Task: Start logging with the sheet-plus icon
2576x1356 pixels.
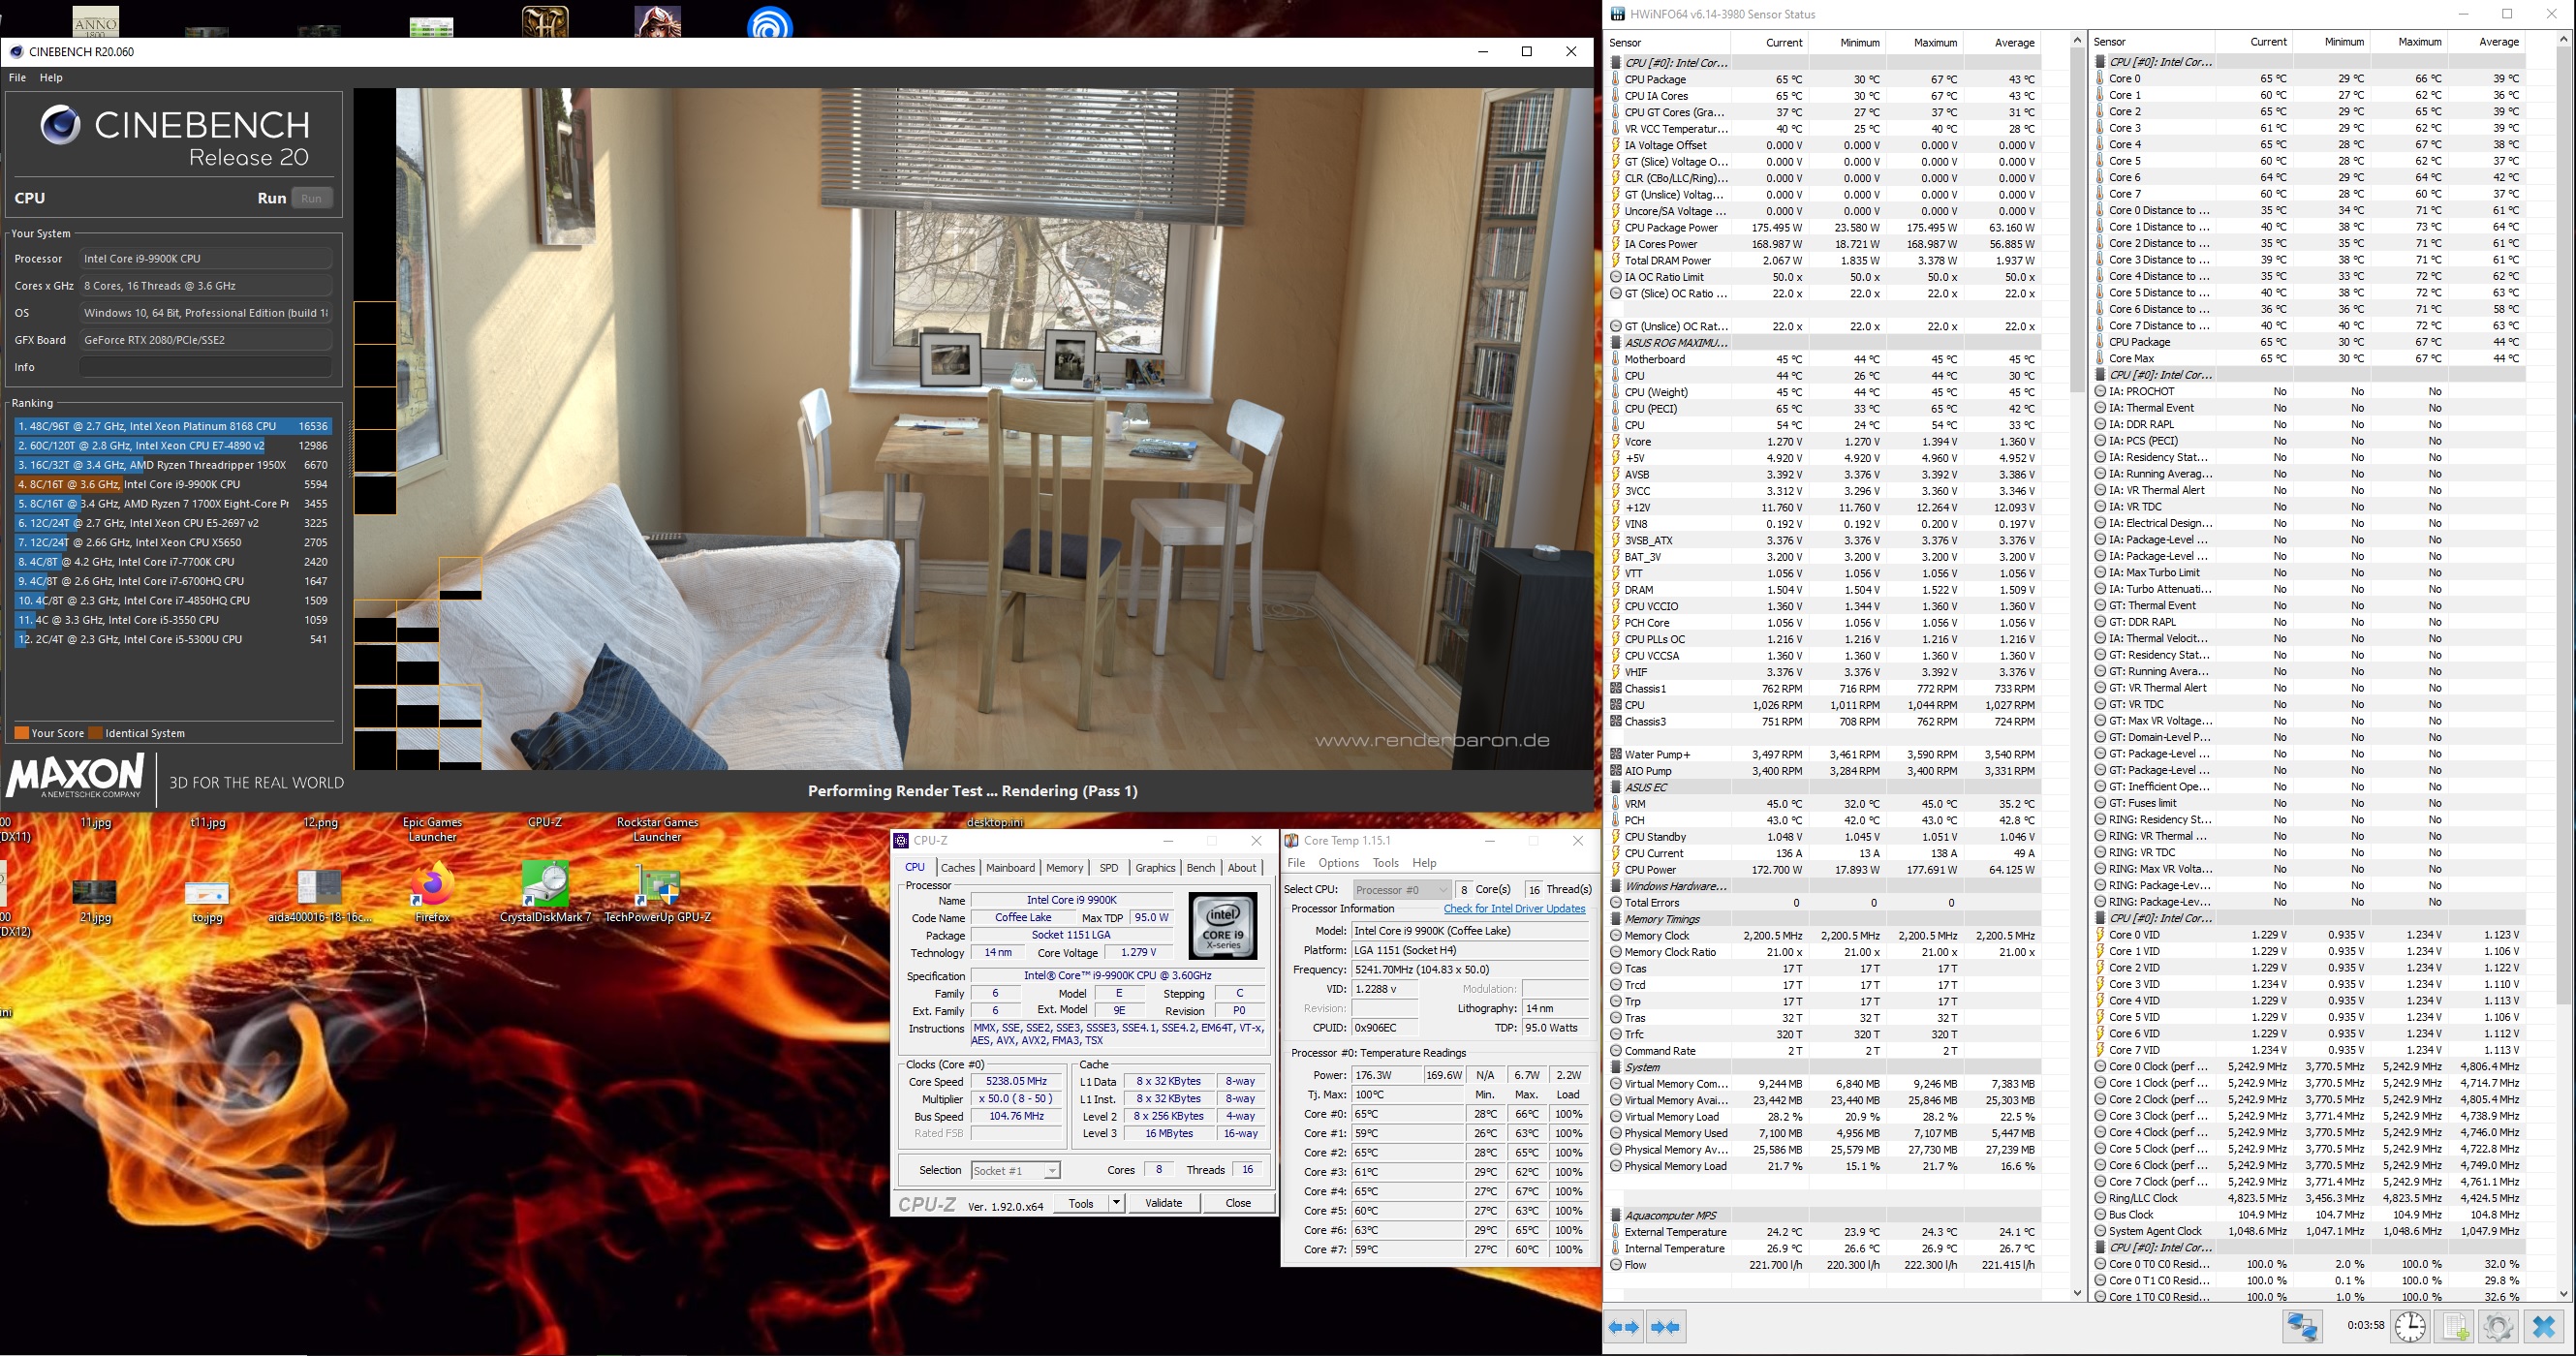Action: click(2455, 1327)
